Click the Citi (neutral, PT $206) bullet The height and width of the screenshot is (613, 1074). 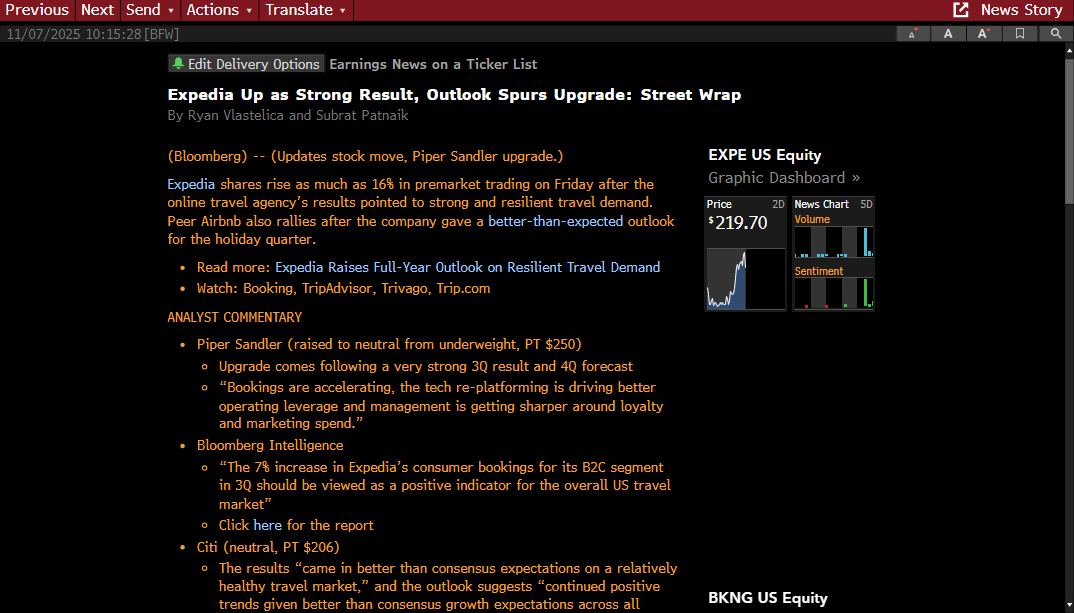(x=268, y=547)
